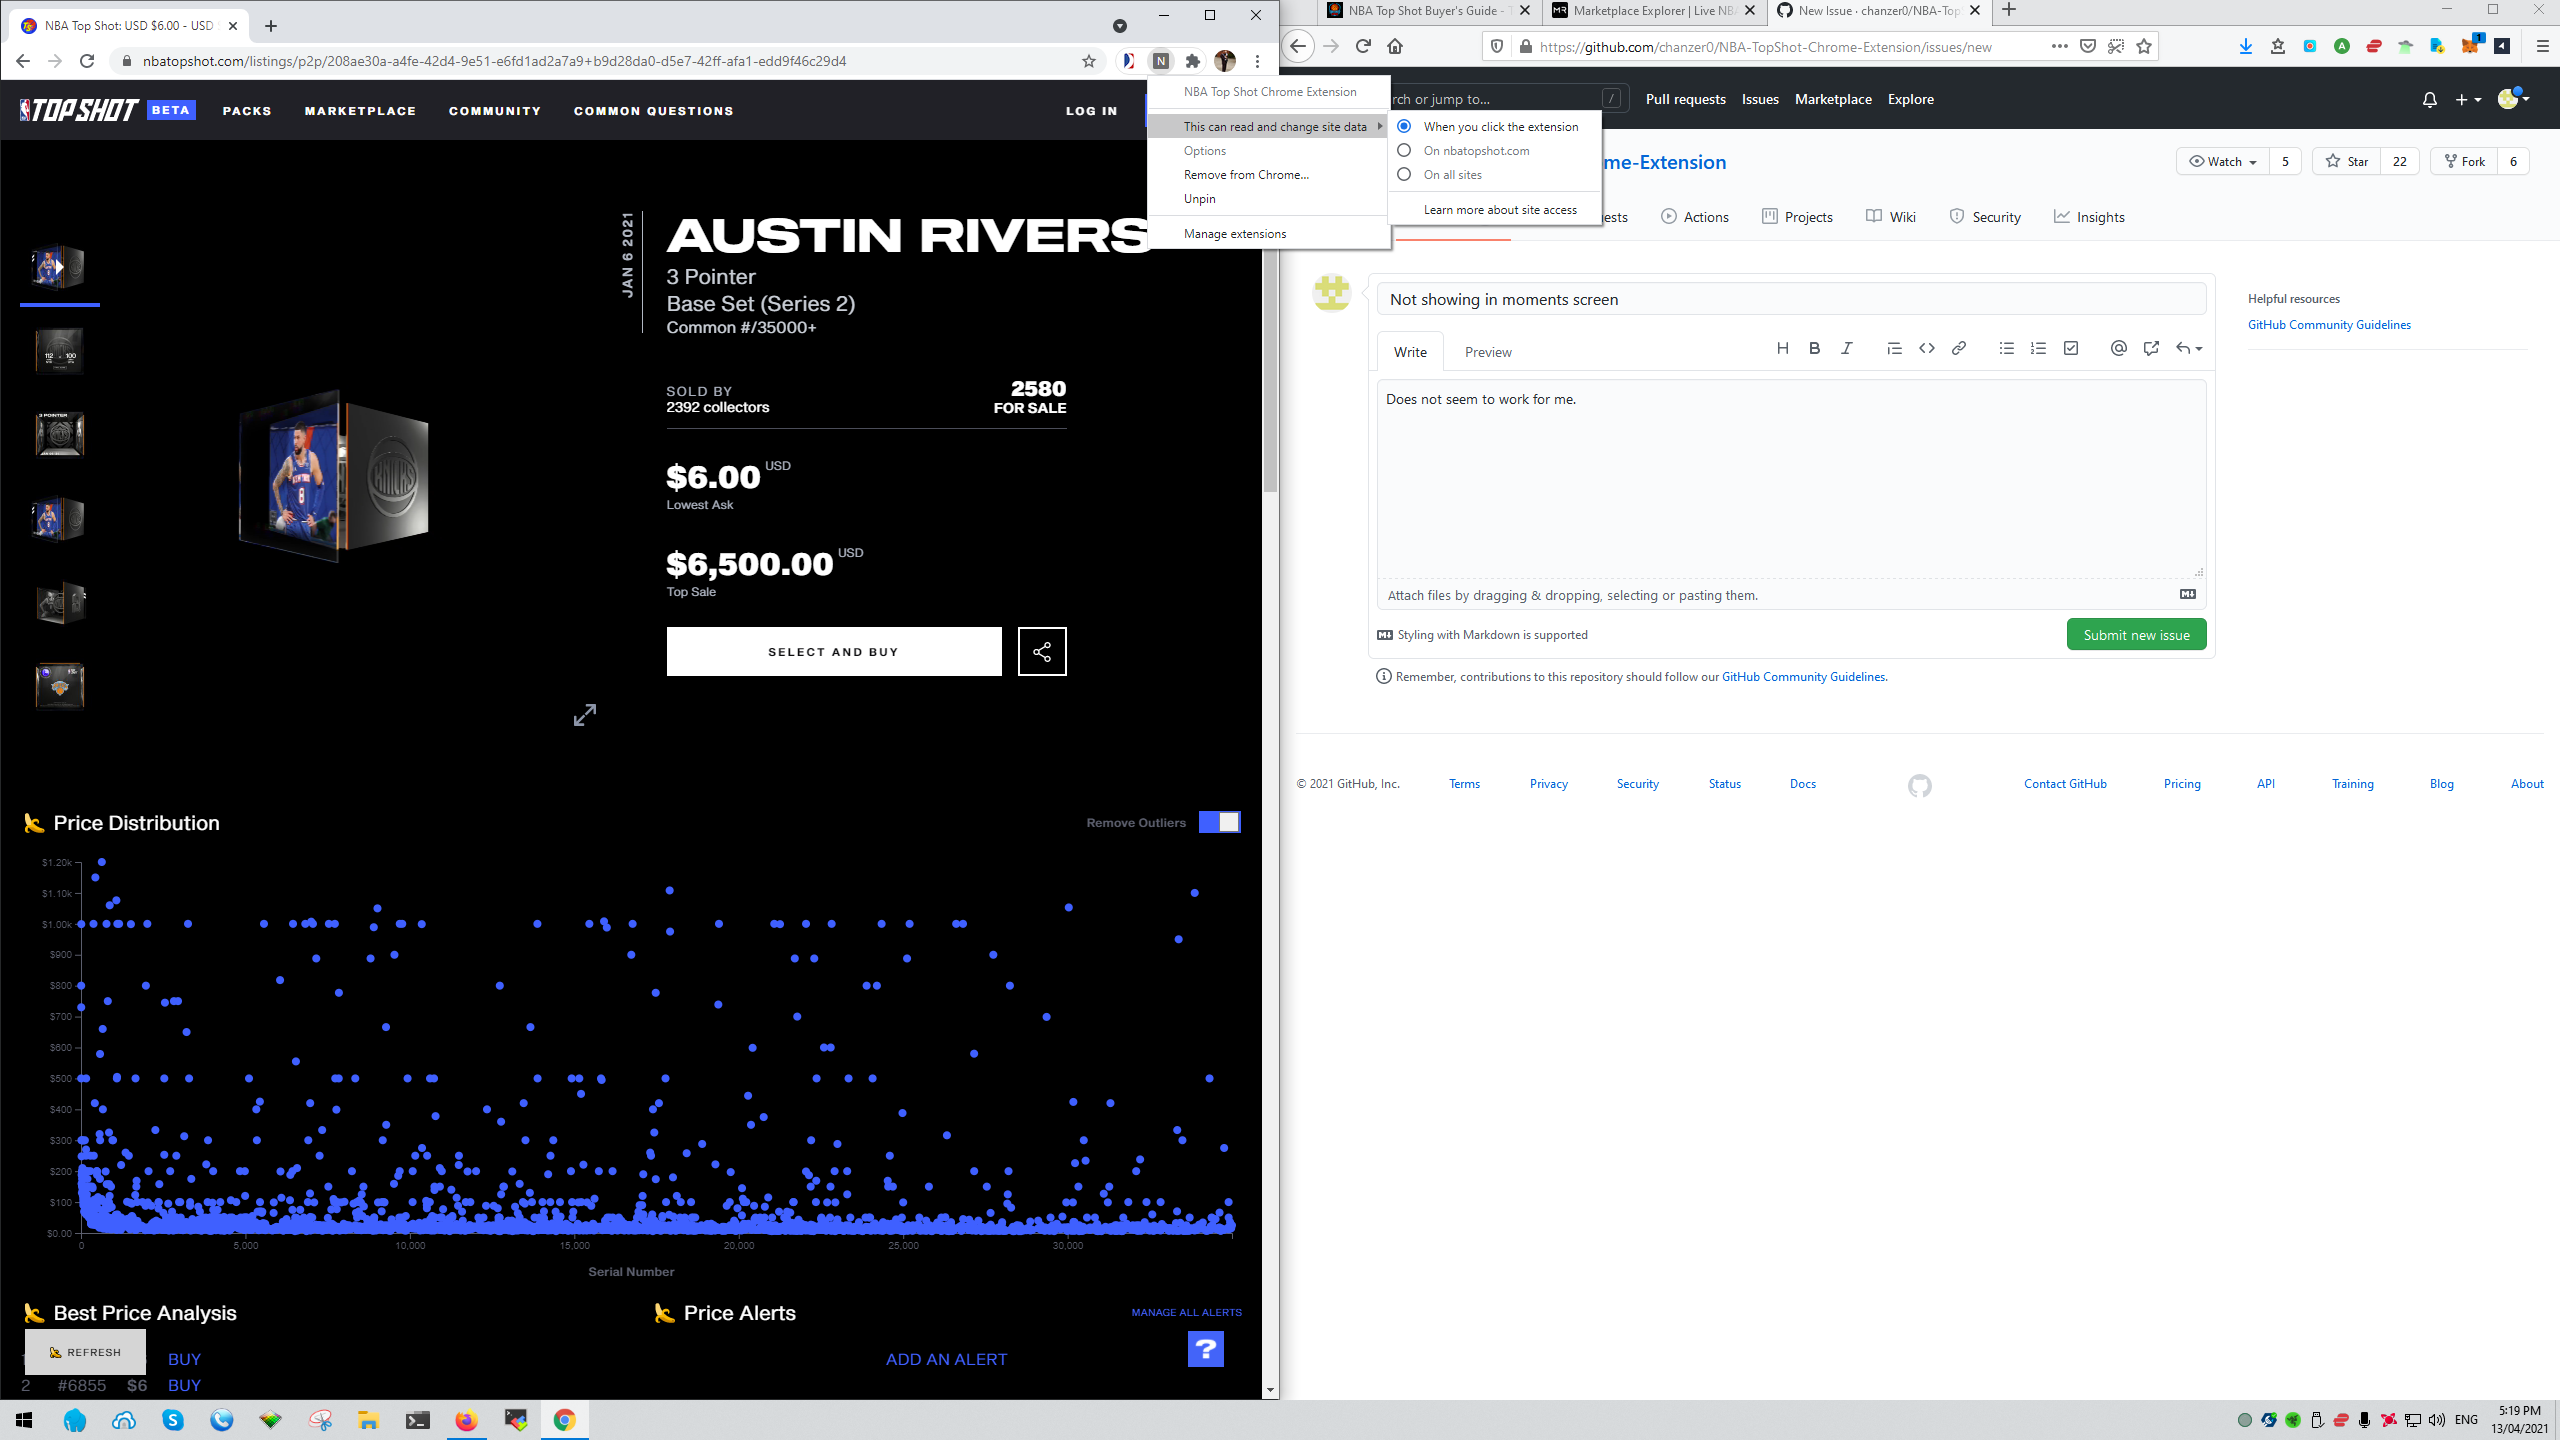Select 'On nbatopshot.com' radio option
The image size is (2560, 1440).
(x=1404, y=150)
